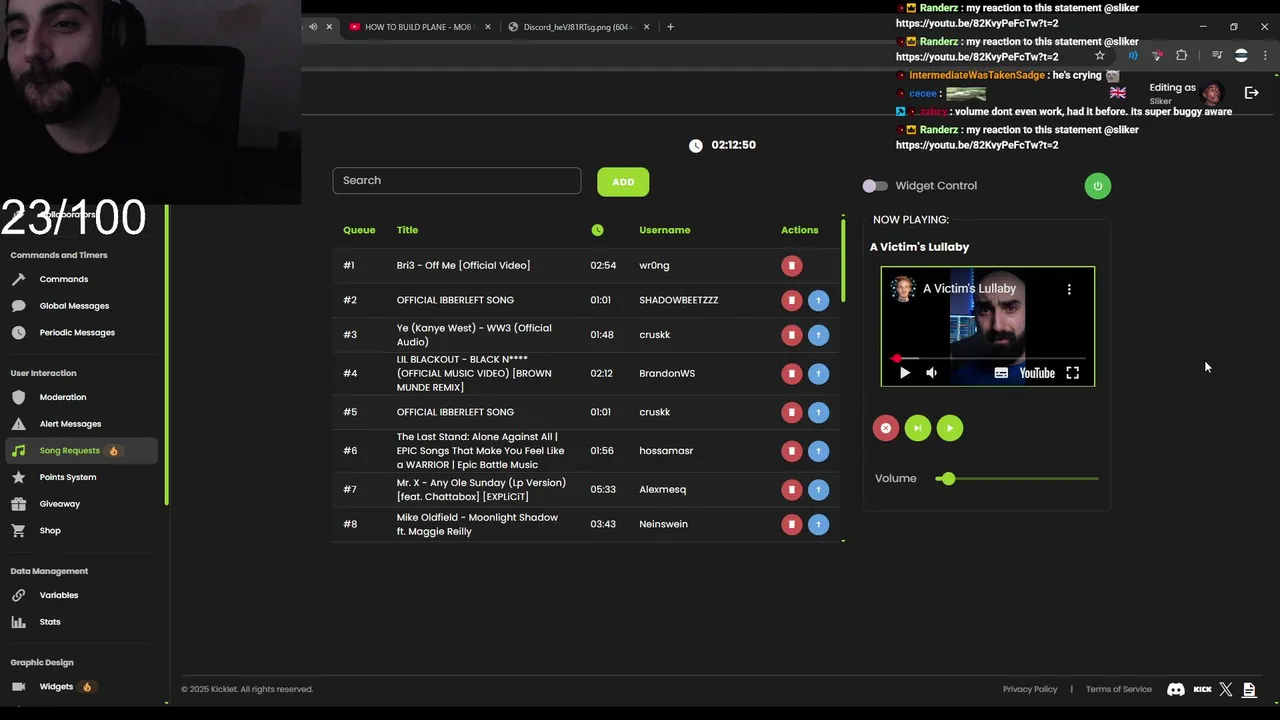The image size is (1280, 720).
Task: Change language via UK flag icon
Action: point(1118,93)
